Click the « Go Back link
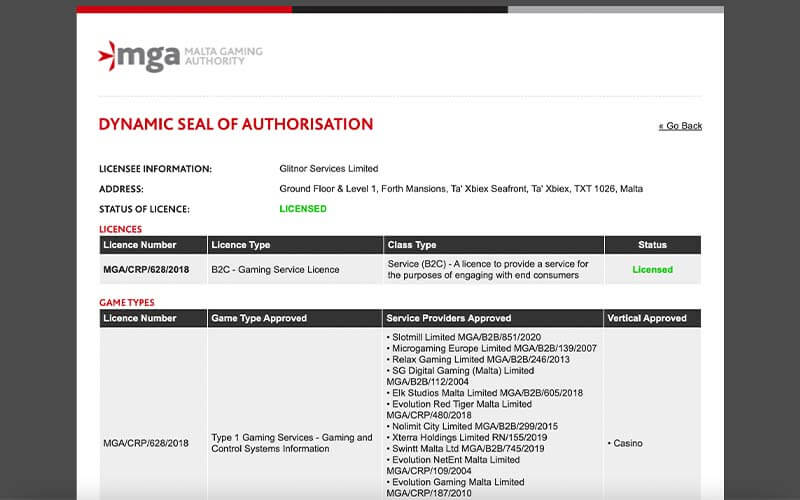Image resolution: width=800 pixels, height=500 pixels. pyautogui.click(x=680, y=126)
